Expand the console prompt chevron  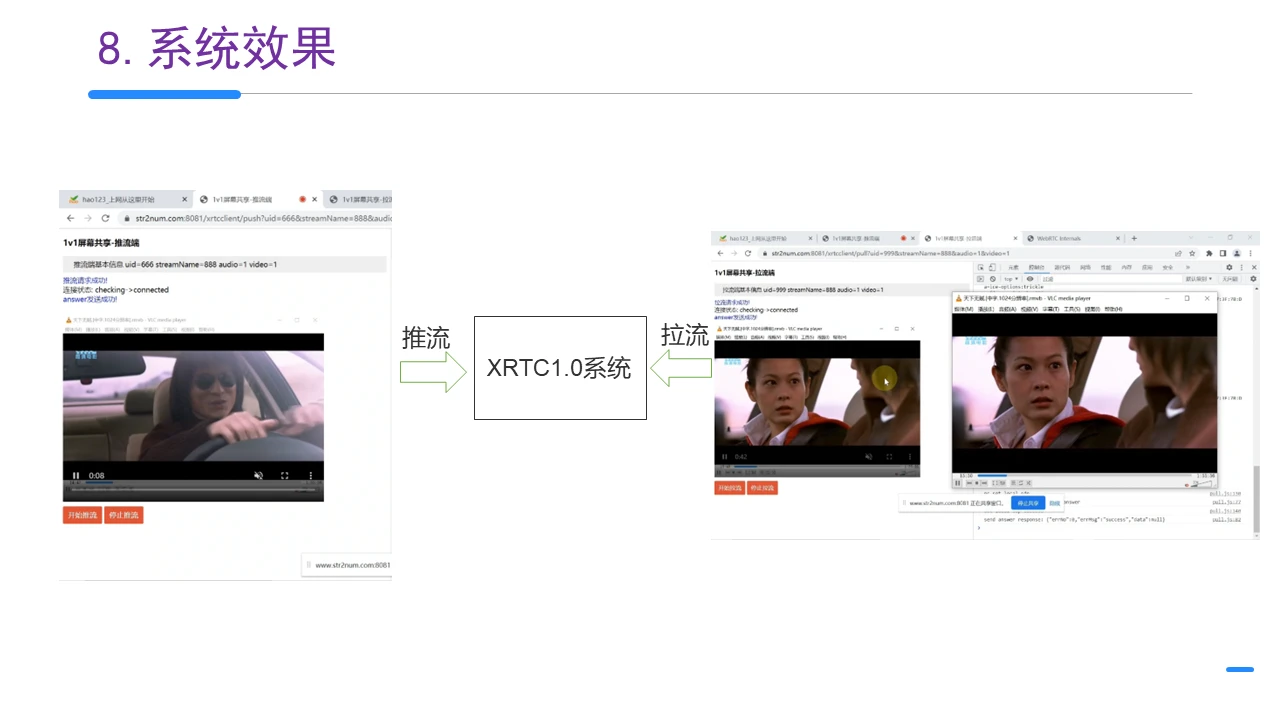[x=979, y=527]
